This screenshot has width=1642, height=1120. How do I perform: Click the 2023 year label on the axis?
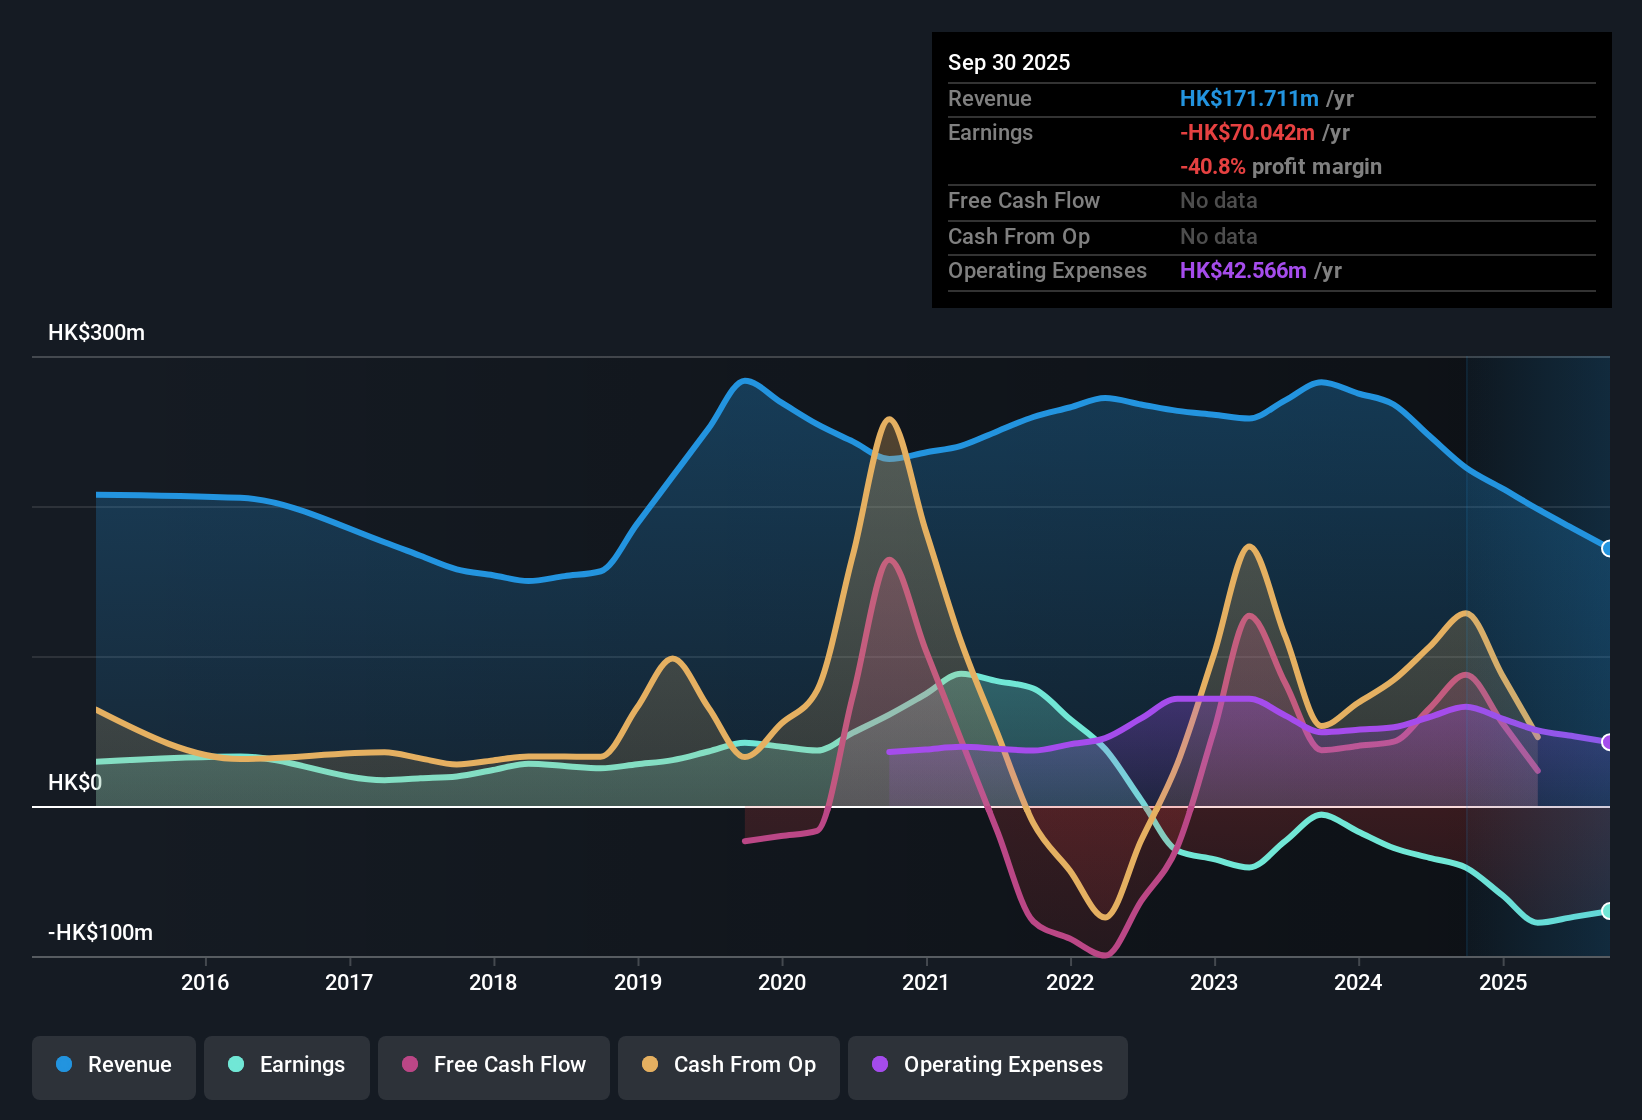click(1213, 983)
